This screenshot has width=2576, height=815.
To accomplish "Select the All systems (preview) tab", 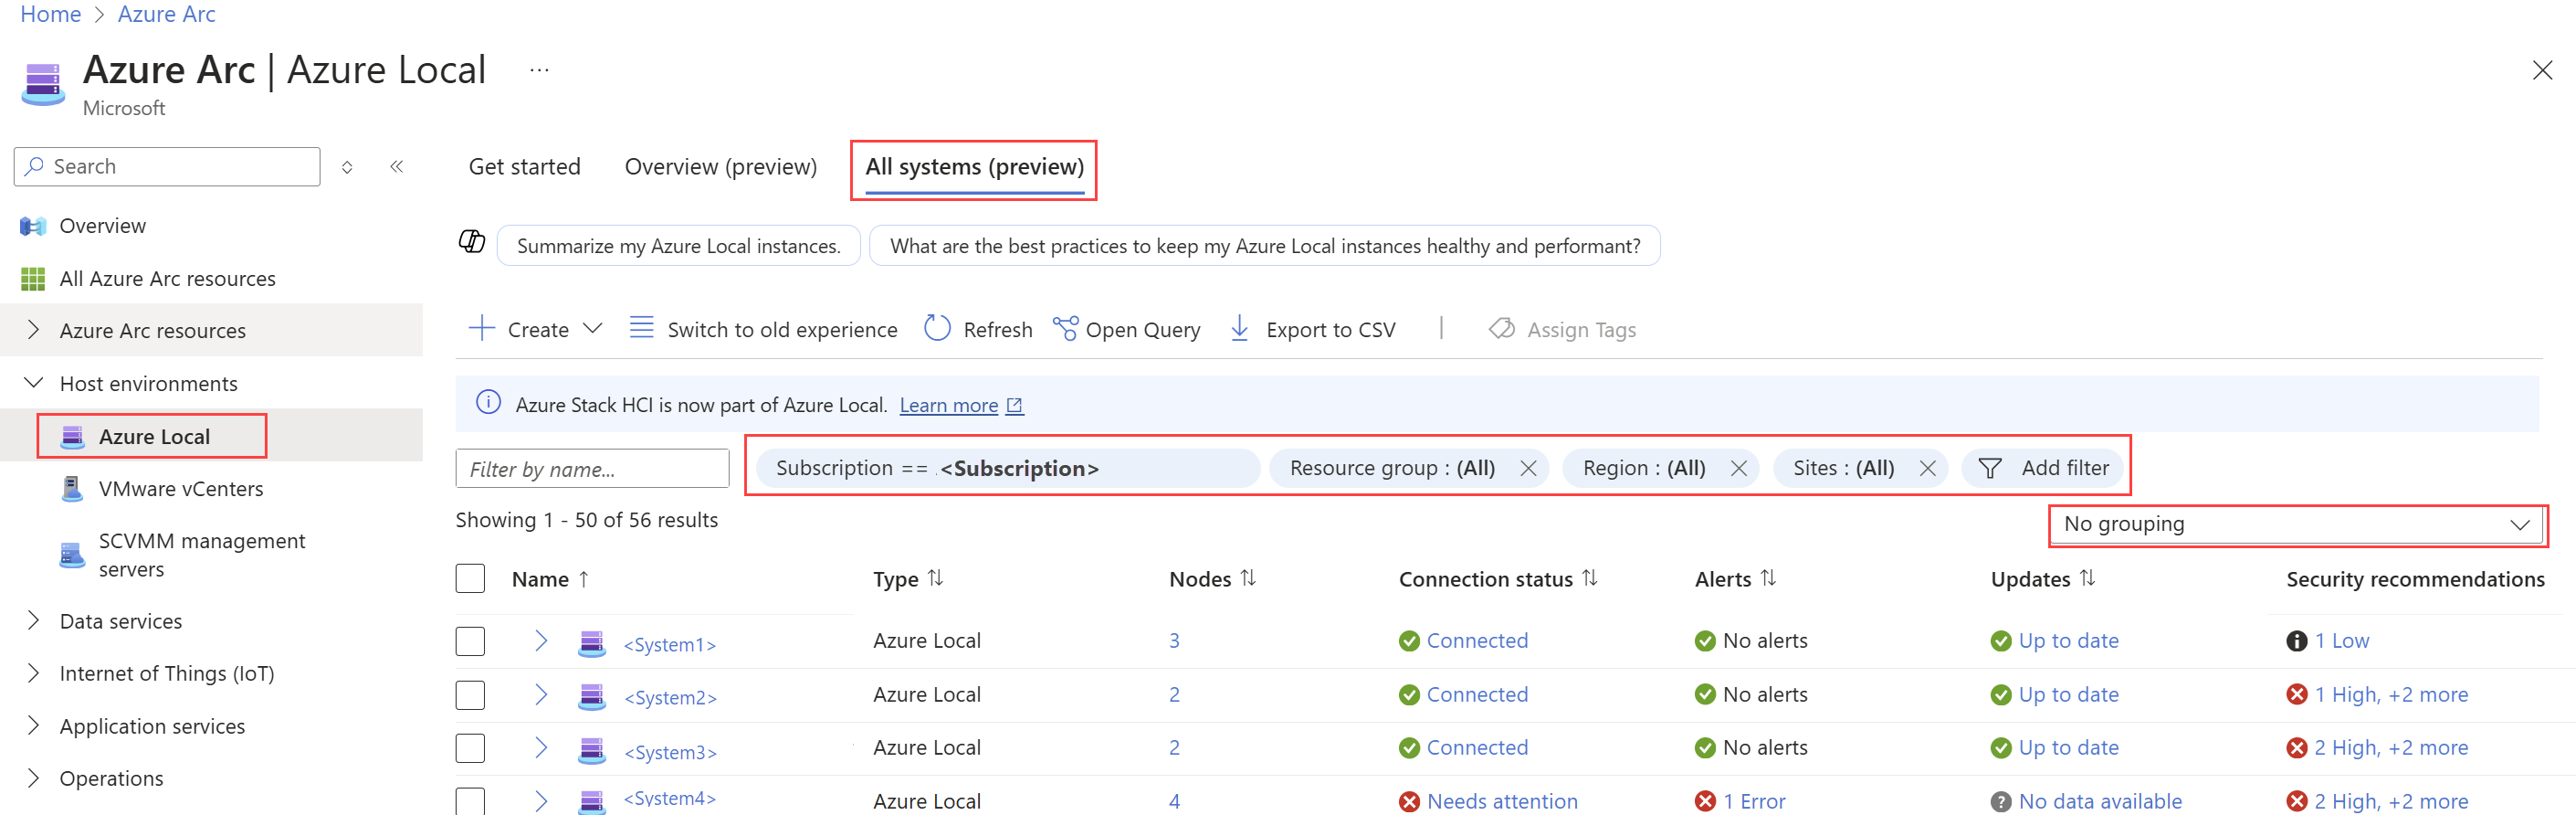I will tap(974, 167).
